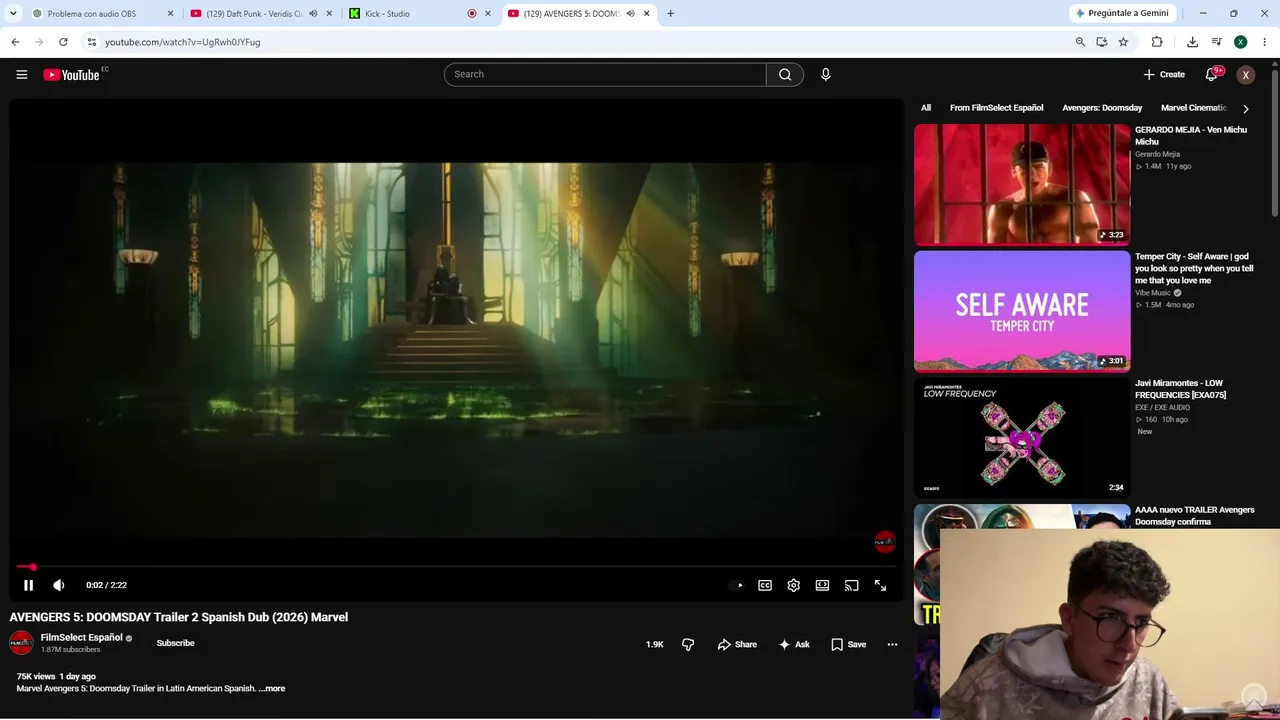Open the three-dot more actions menu
The image size is (1280, 720).
[x=892, y=644]
